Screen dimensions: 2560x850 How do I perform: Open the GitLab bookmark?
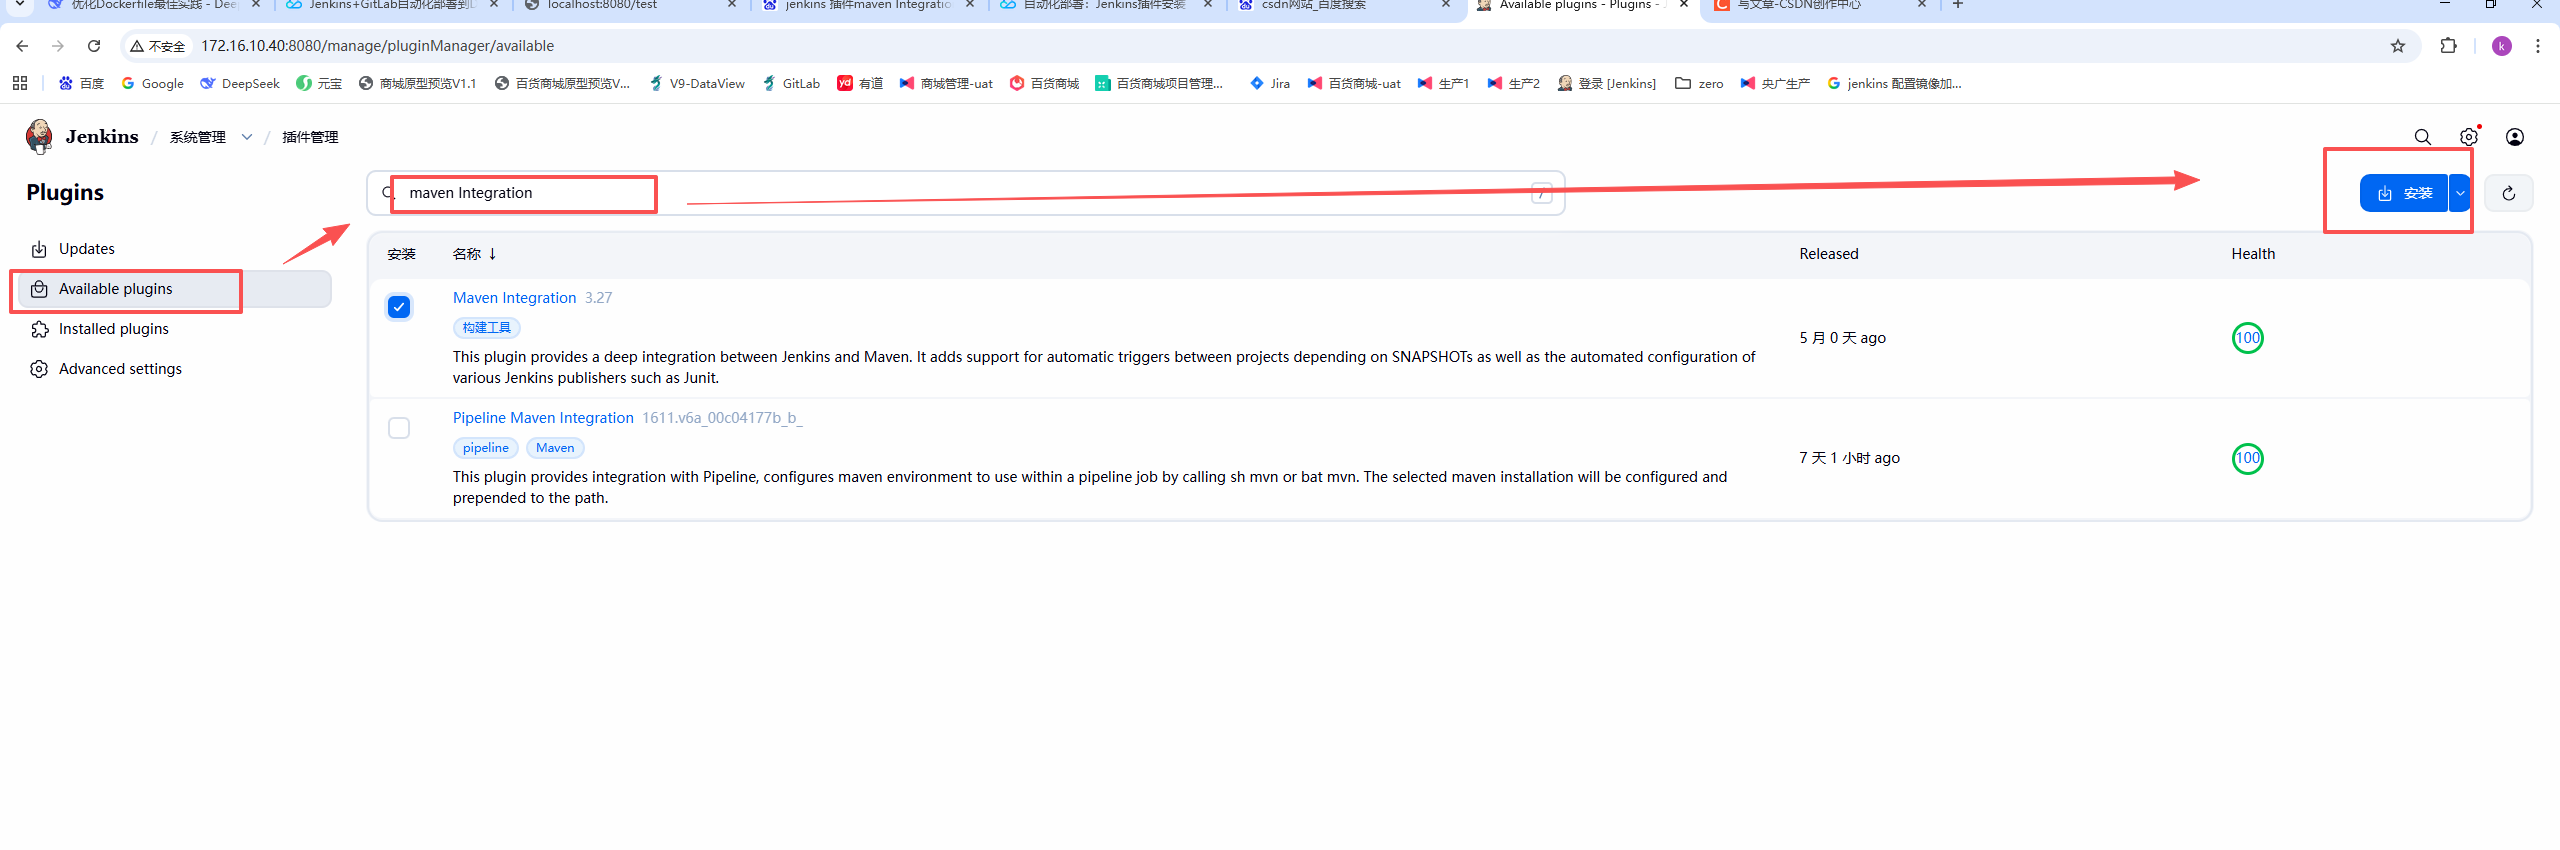click(791, 84)
